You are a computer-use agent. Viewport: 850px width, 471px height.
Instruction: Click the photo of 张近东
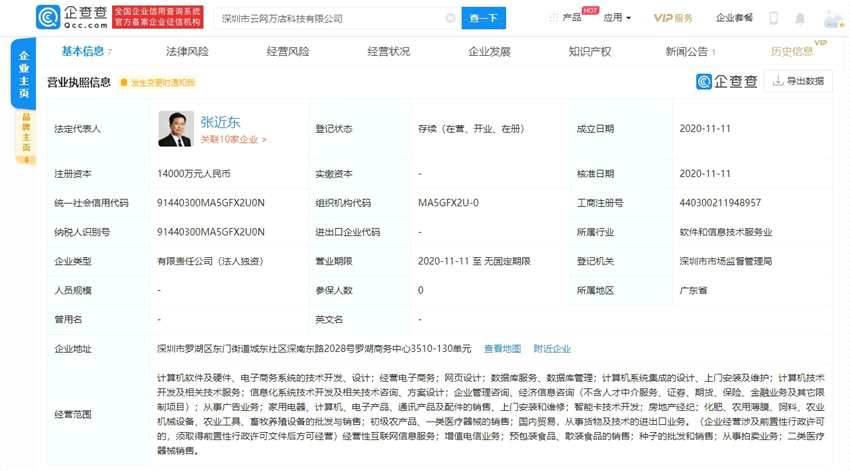pyautogui.click(x=176, y=129)
